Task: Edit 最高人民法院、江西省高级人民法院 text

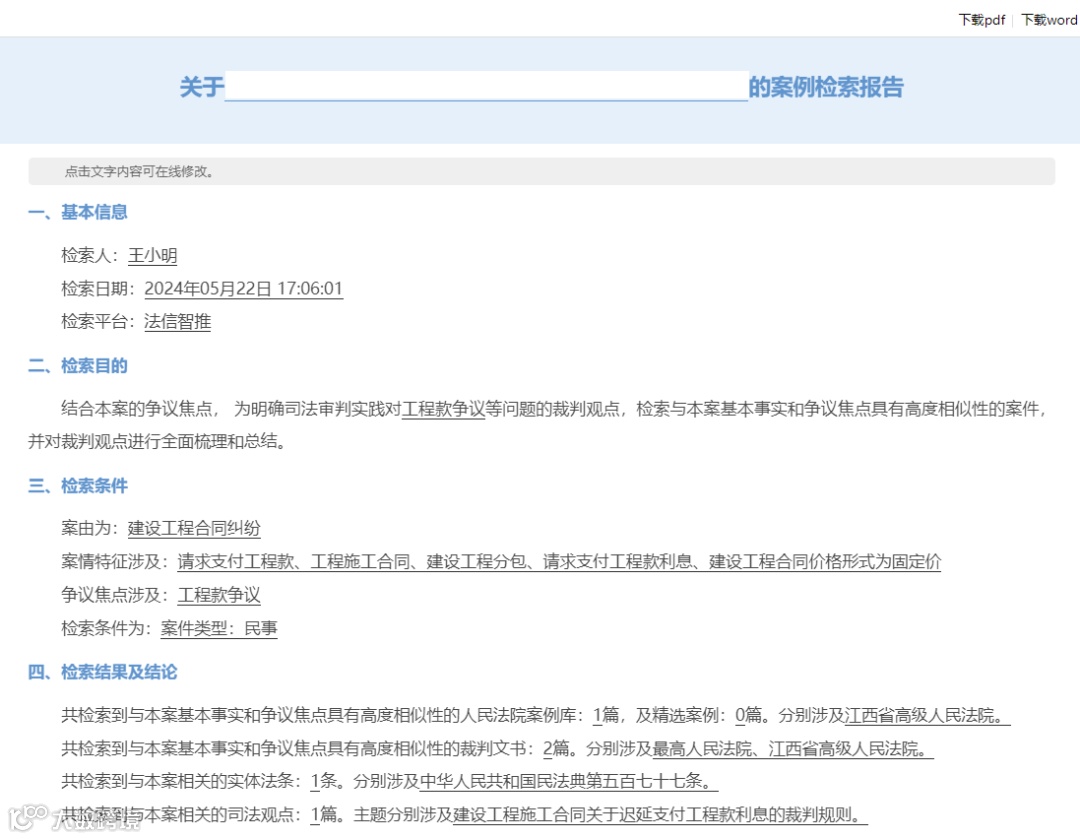Action: point(793,748)
